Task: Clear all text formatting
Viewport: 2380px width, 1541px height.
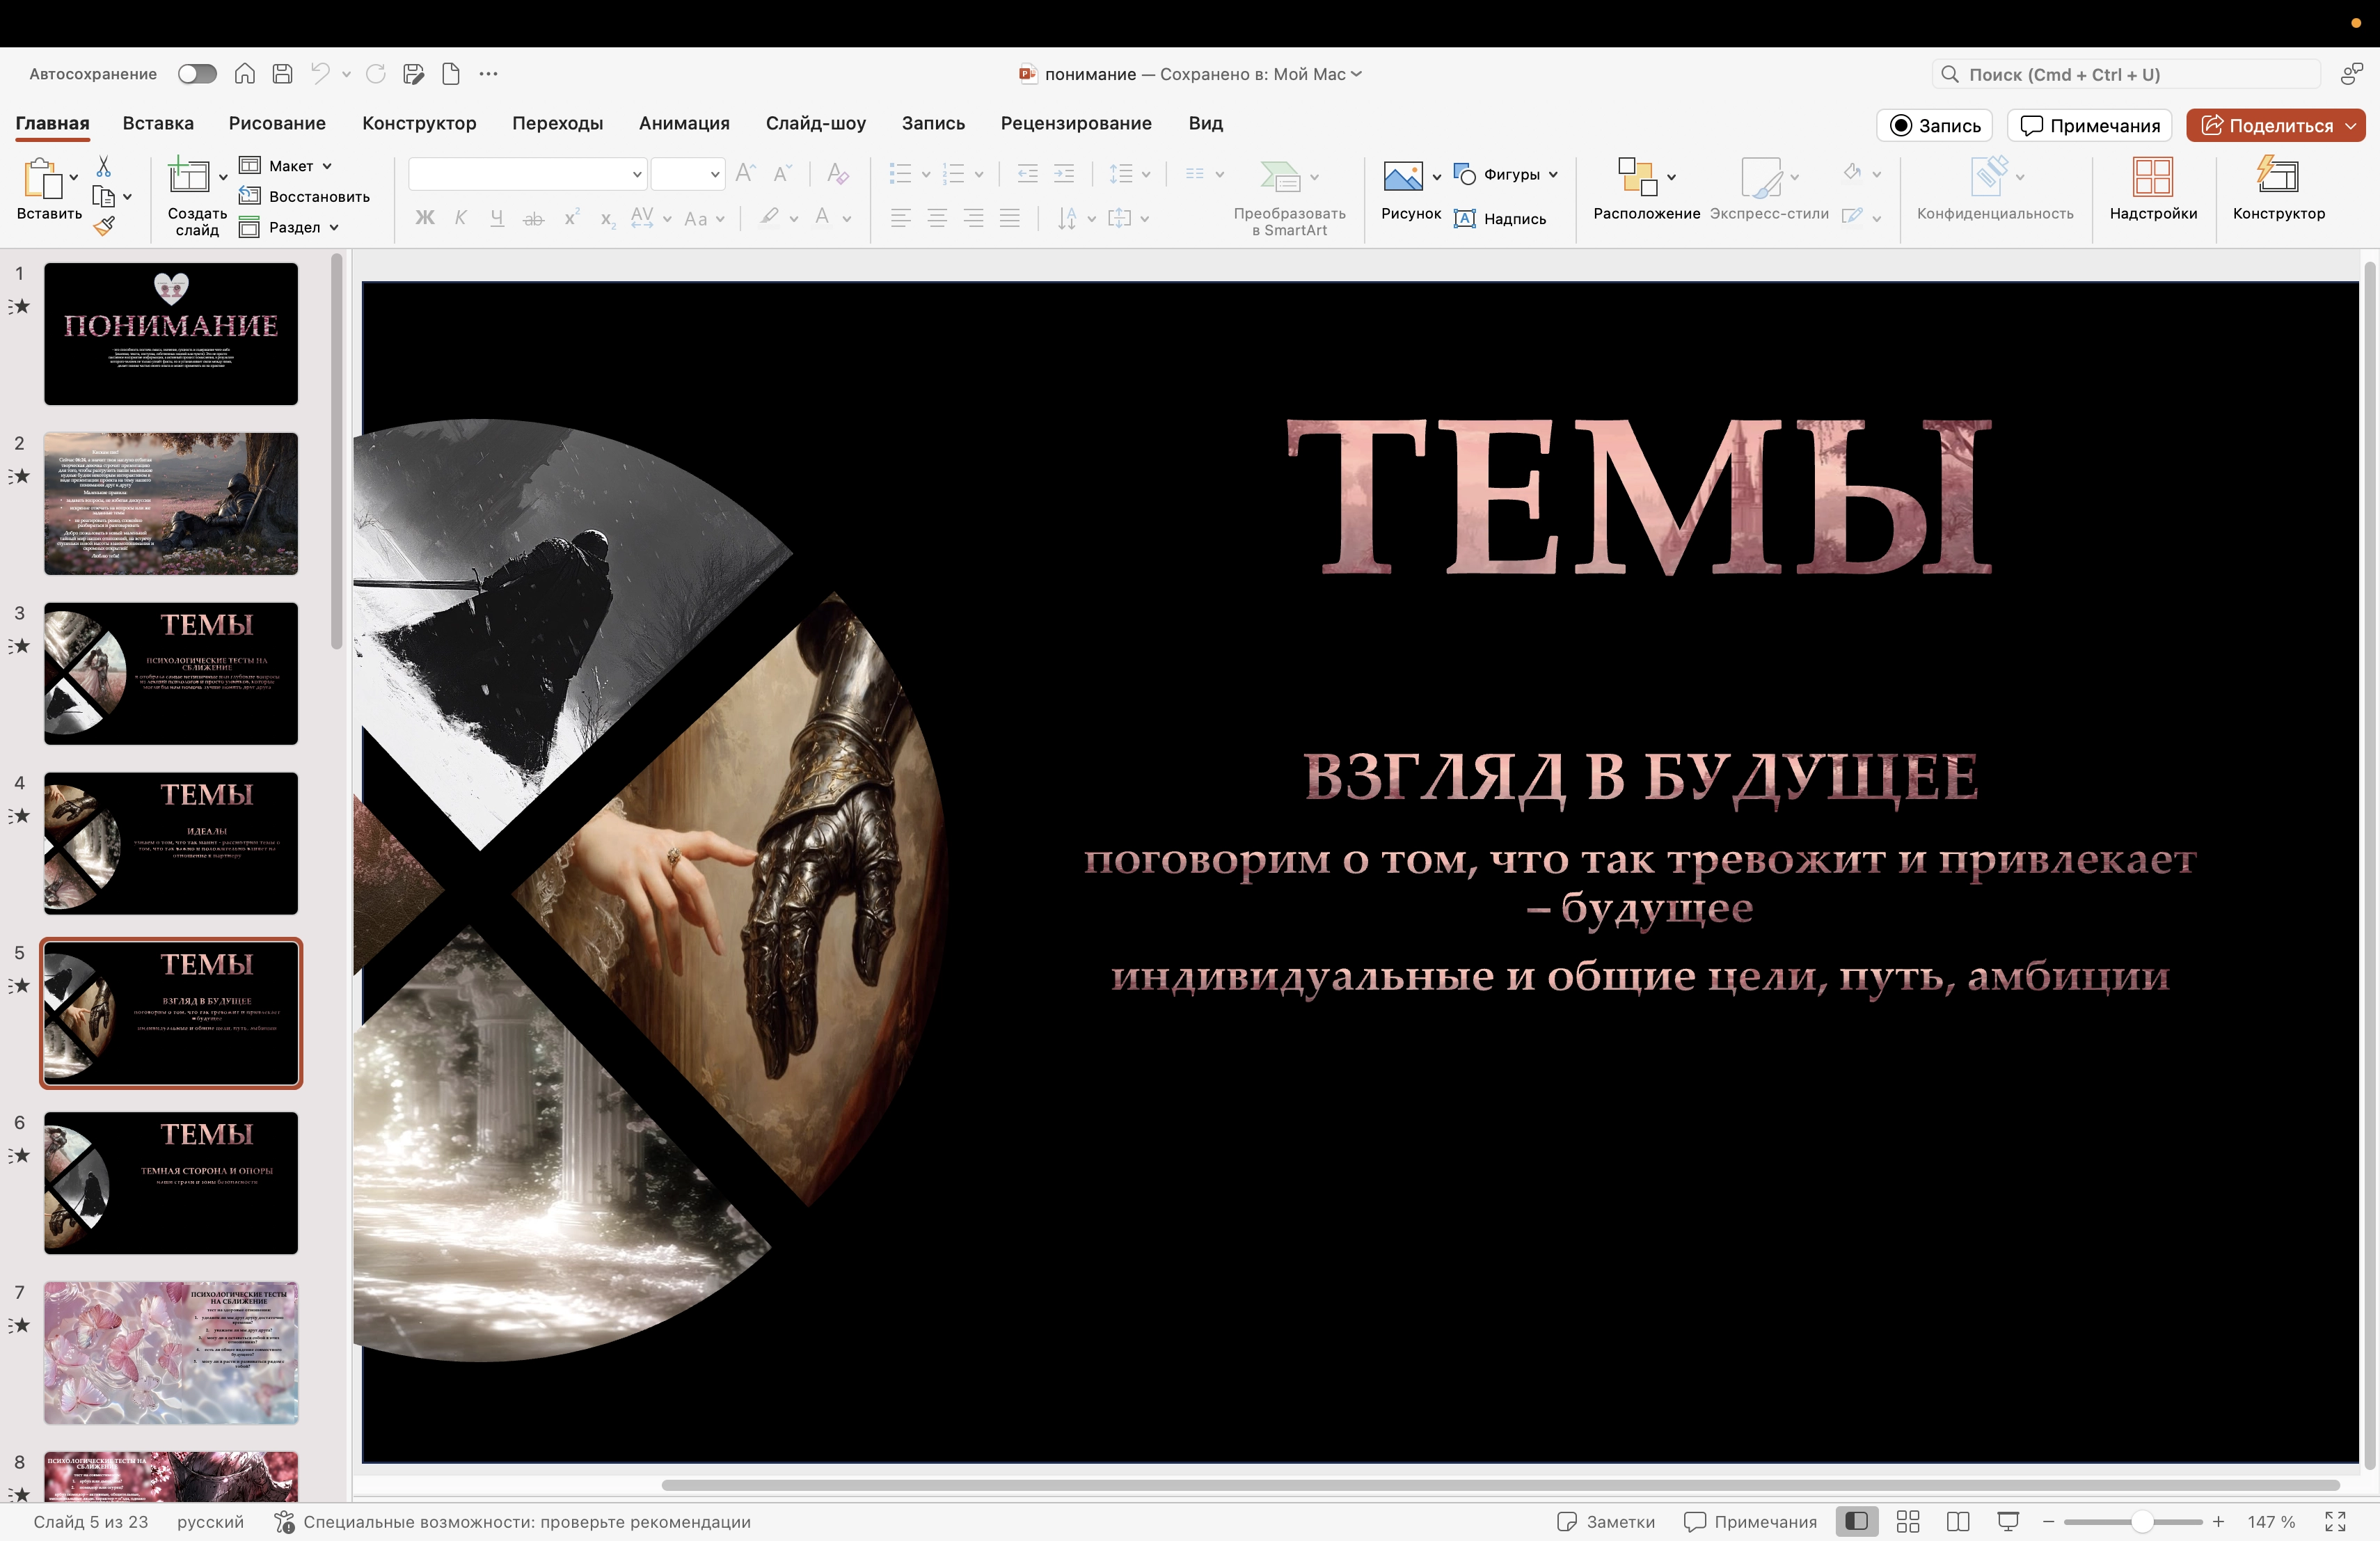Action: click(838, 174)
